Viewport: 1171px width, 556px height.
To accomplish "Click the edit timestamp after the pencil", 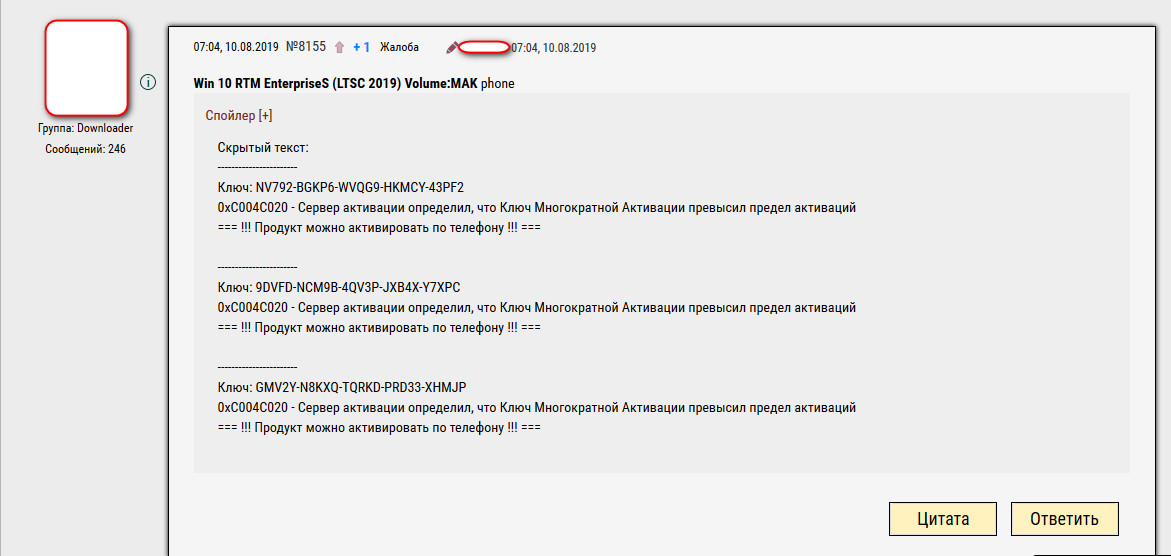I will click(x=553, y=47).
